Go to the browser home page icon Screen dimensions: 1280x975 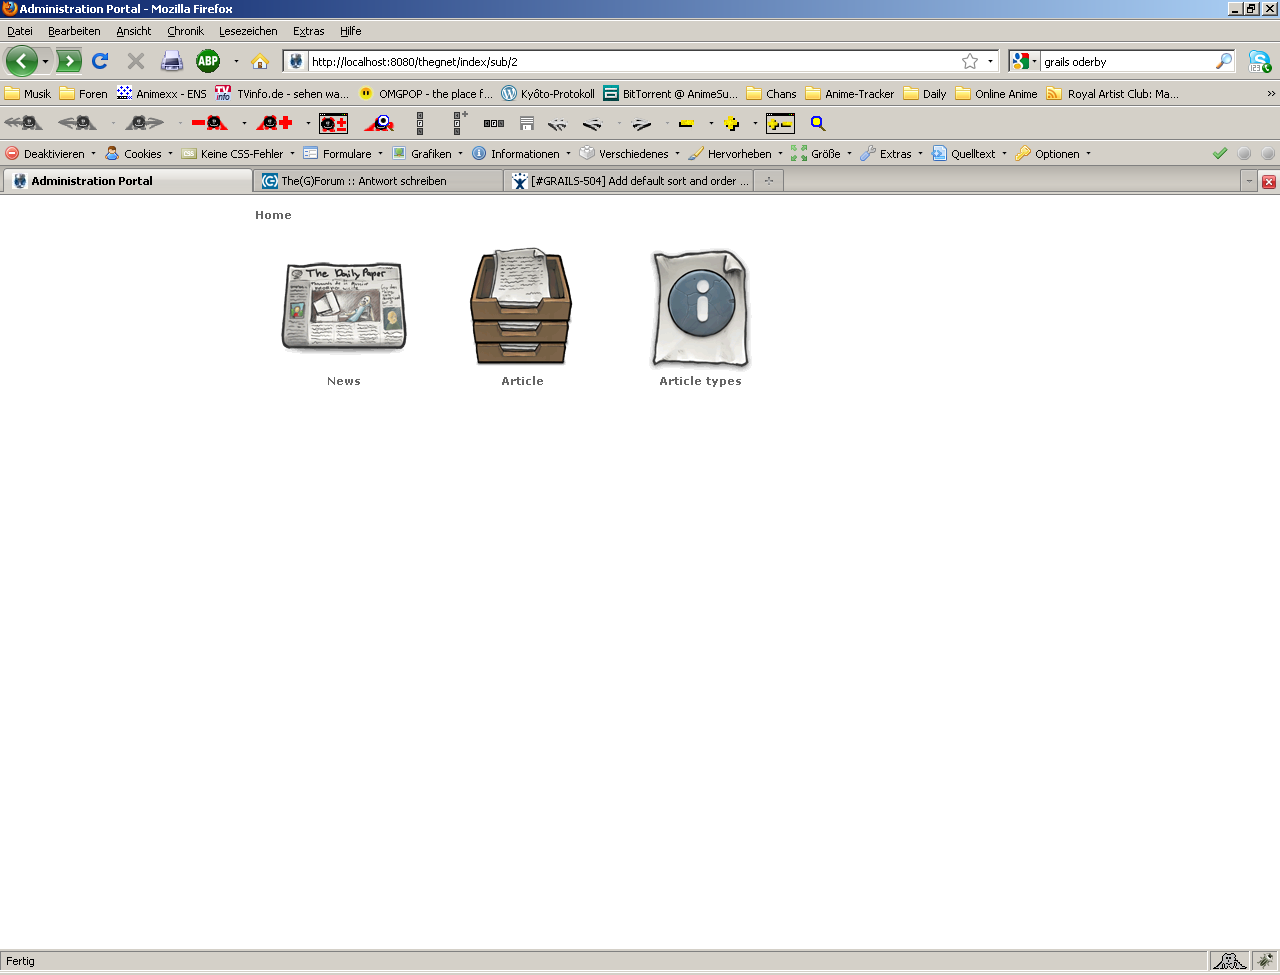[260, 61]
